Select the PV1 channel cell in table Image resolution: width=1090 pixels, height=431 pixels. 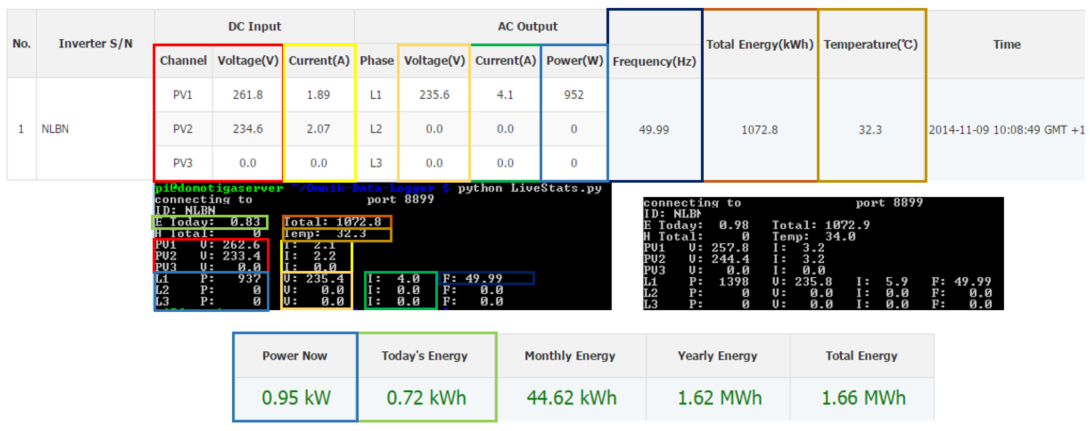click(183, 95)
